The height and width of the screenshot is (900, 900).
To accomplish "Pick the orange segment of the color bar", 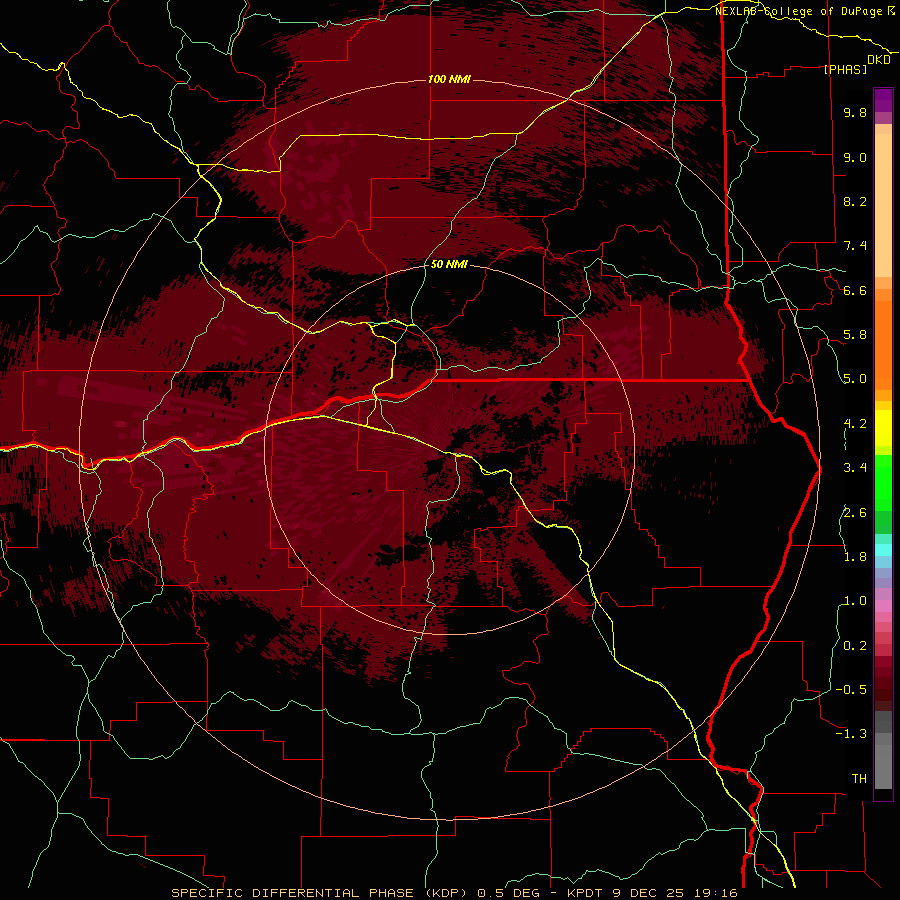I will [x=883, y=344].
